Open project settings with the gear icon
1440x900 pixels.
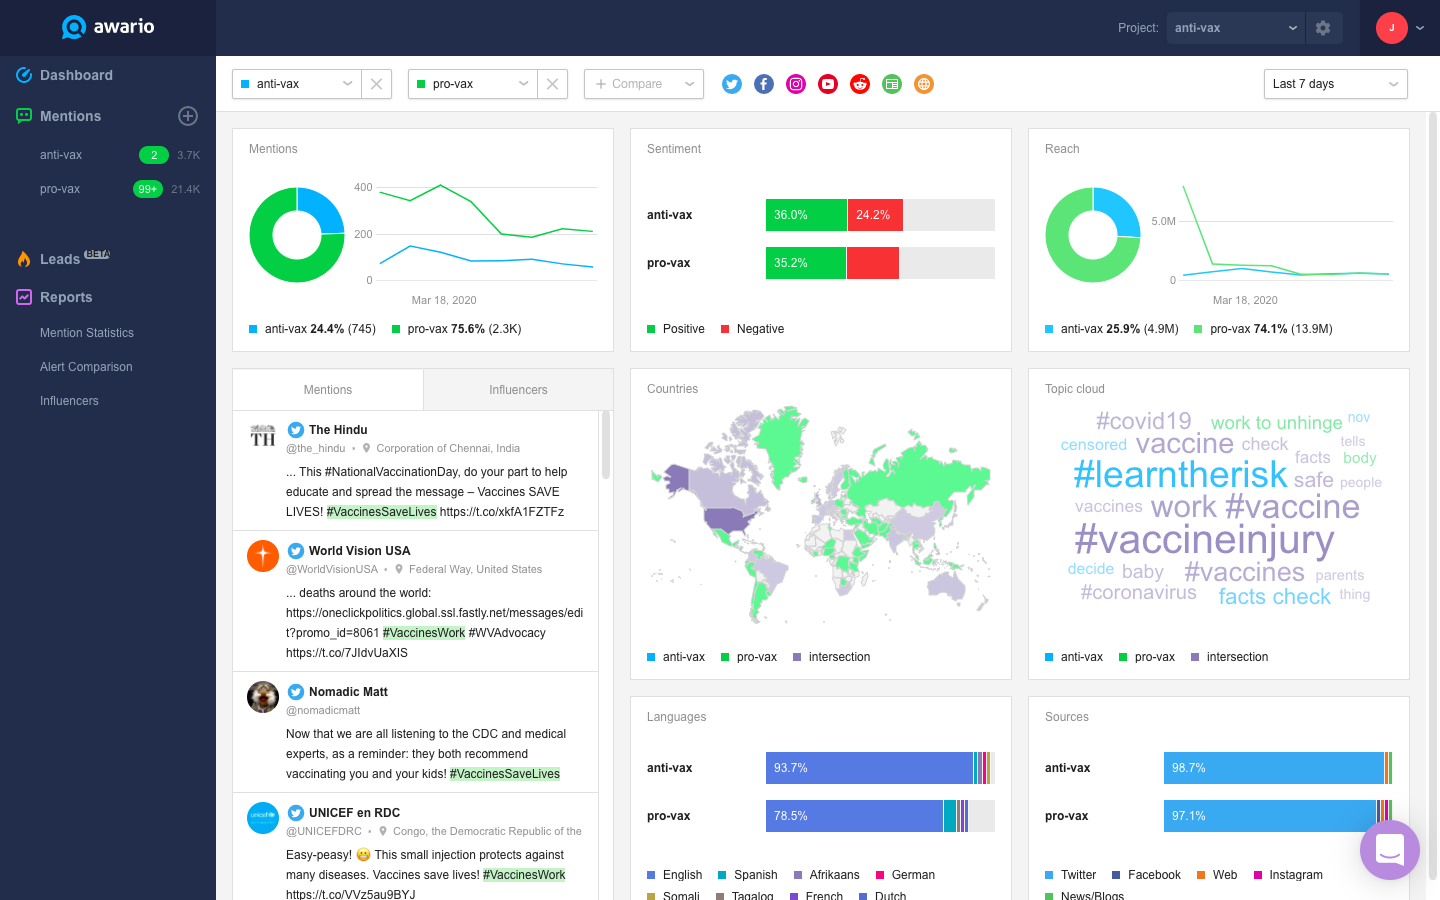1323,27
